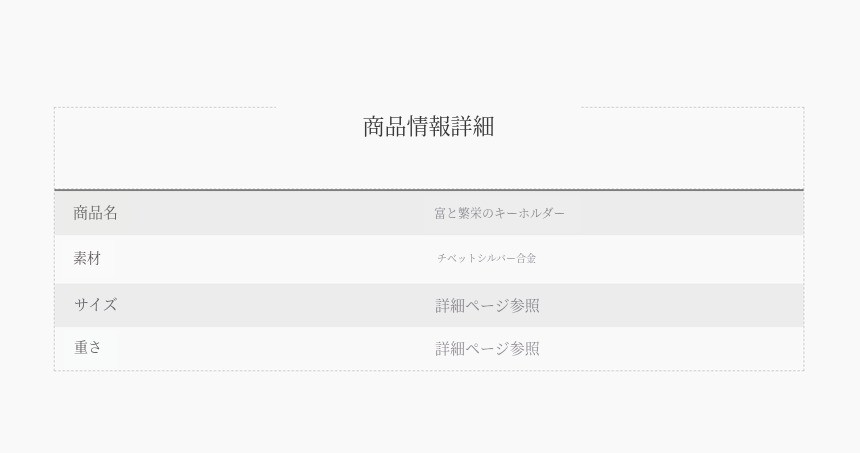Image resolution: width=860 pixels, height=453 pixels.
Task: Click 詳細ページ参照 in the サイズ row
Action: [487, 305]
